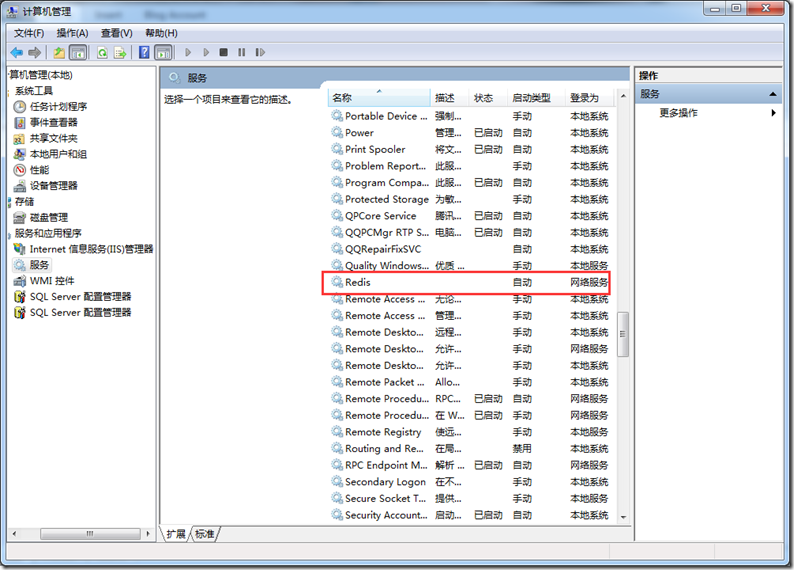Click the Up one level folder icon
The height and width of the screenshot is (570, 794).
[x=59, y=52]
